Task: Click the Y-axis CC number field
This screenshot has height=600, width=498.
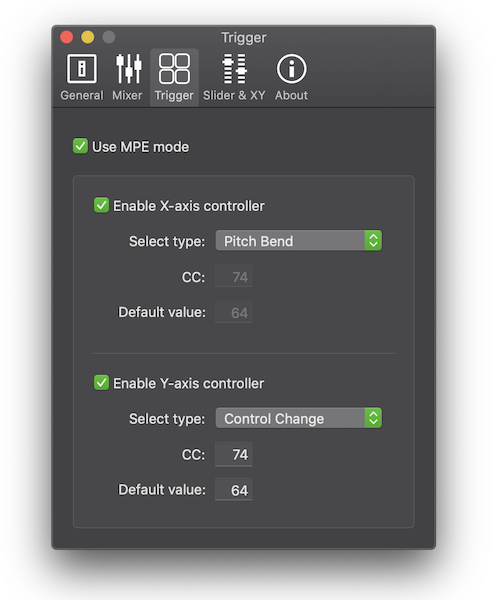Action: point(233,454)
